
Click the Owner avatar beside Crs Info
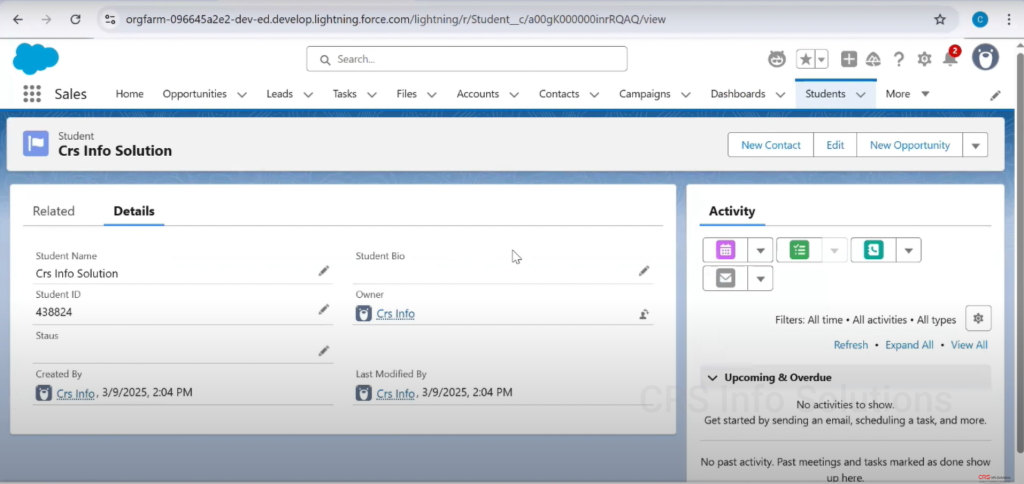pyautogui.click(x=364, y=314)
